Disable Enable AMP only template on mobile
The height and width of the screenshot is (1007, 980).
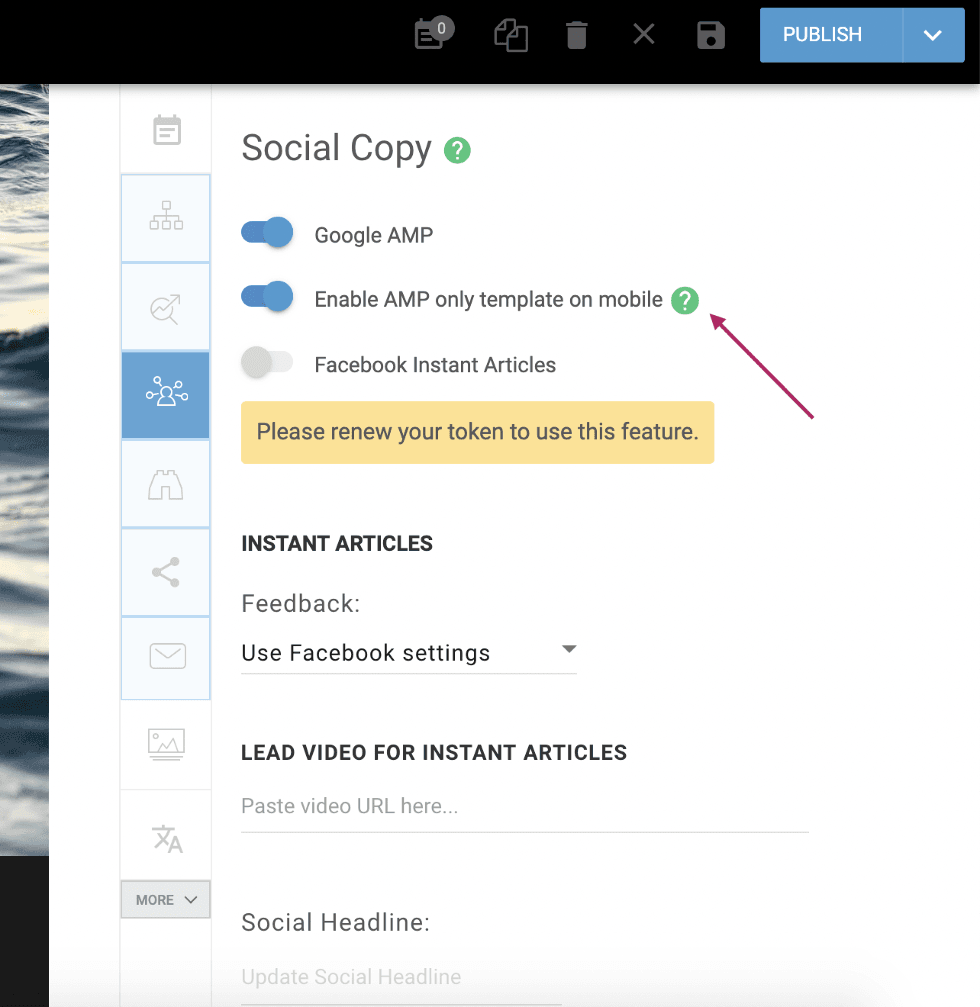pyautogui.click(x=267, y=297)
